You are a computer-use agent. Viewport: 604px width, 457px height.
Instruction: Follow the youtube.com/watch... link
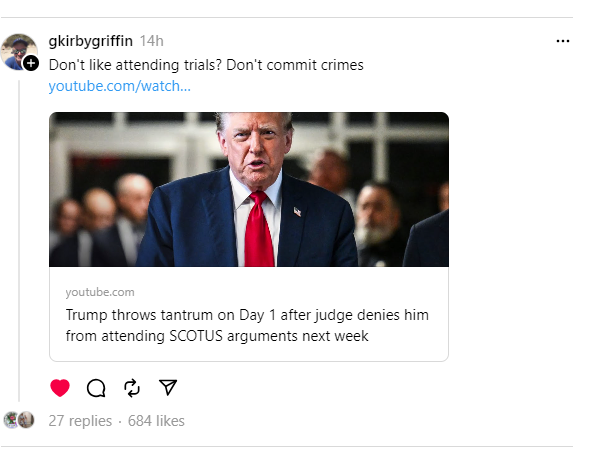[119, 87]
